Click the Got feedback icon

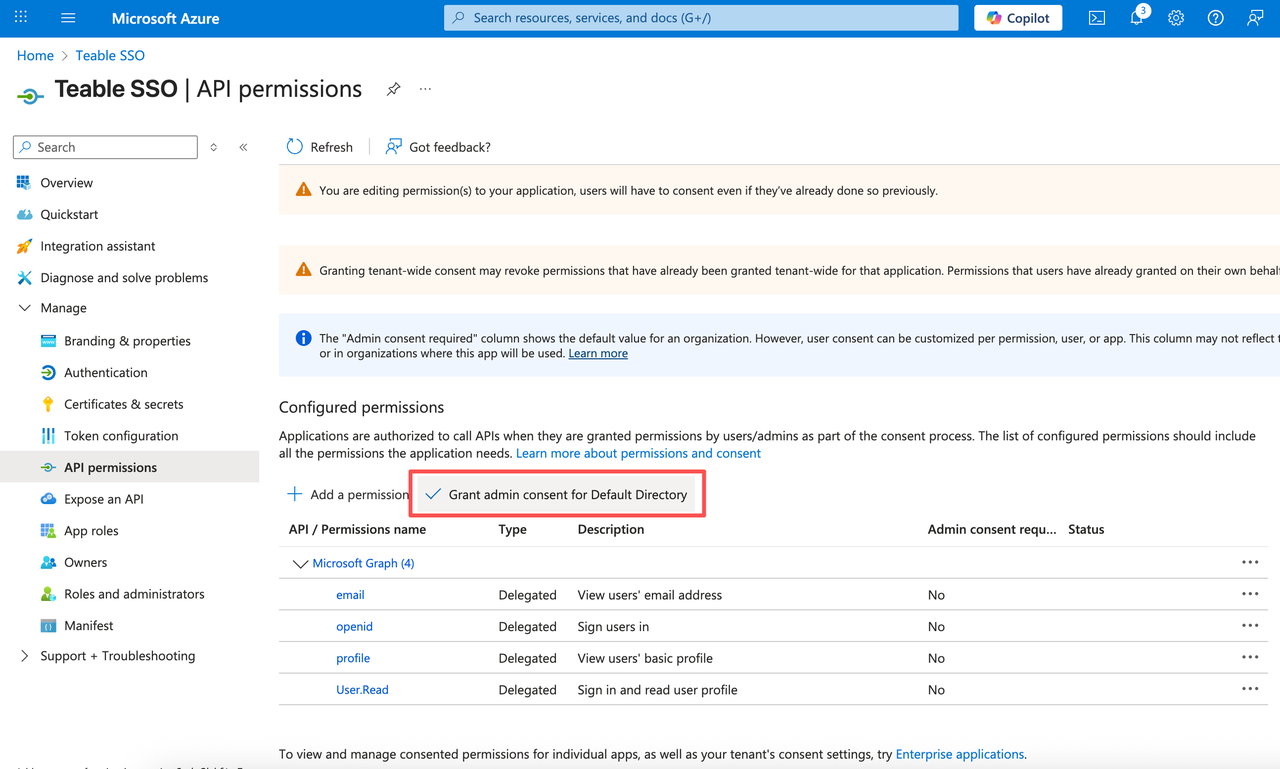point(393,147)
